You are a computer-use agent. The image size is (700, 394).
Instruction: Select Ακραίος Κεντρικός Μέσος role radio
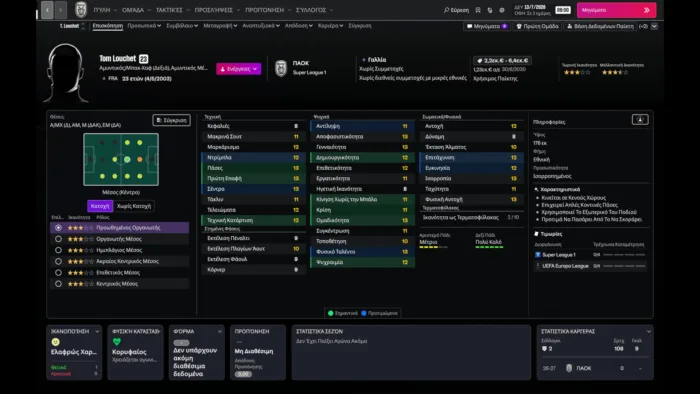[58, 261]
